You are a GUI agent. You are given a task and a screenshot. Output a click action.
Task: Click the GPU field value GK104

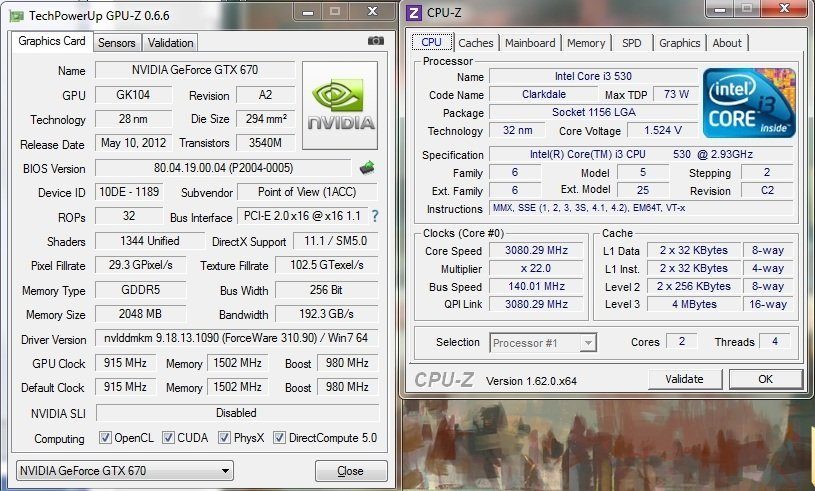(x=133, y=95)
